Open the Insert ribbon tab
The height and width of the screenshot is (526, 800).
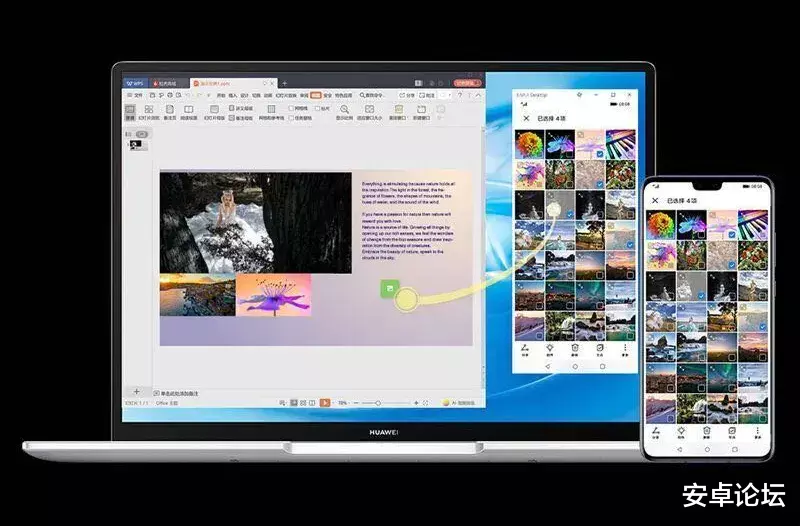[x=233, y=95]
